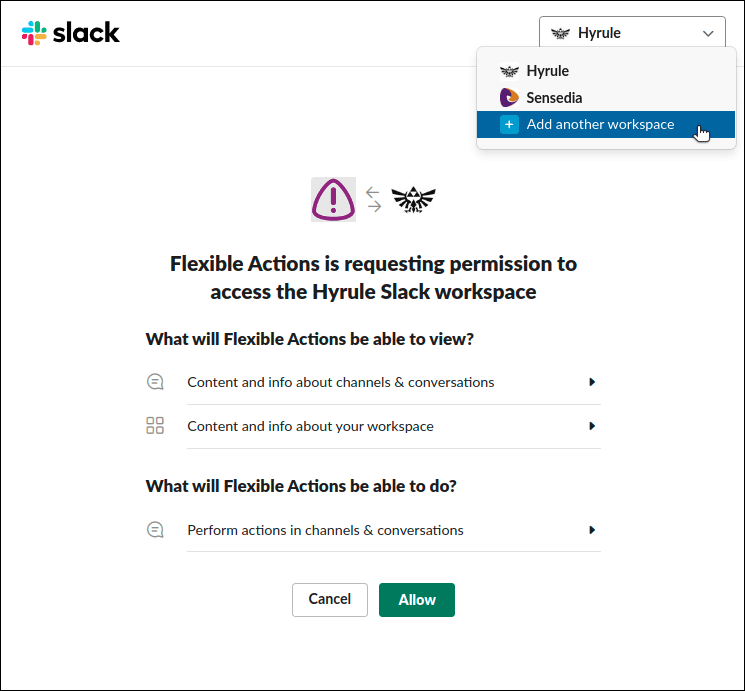The height and width of the screenshot is (691, 745).
Task: Click the Slack logo
Action: (x=70, y=33)
